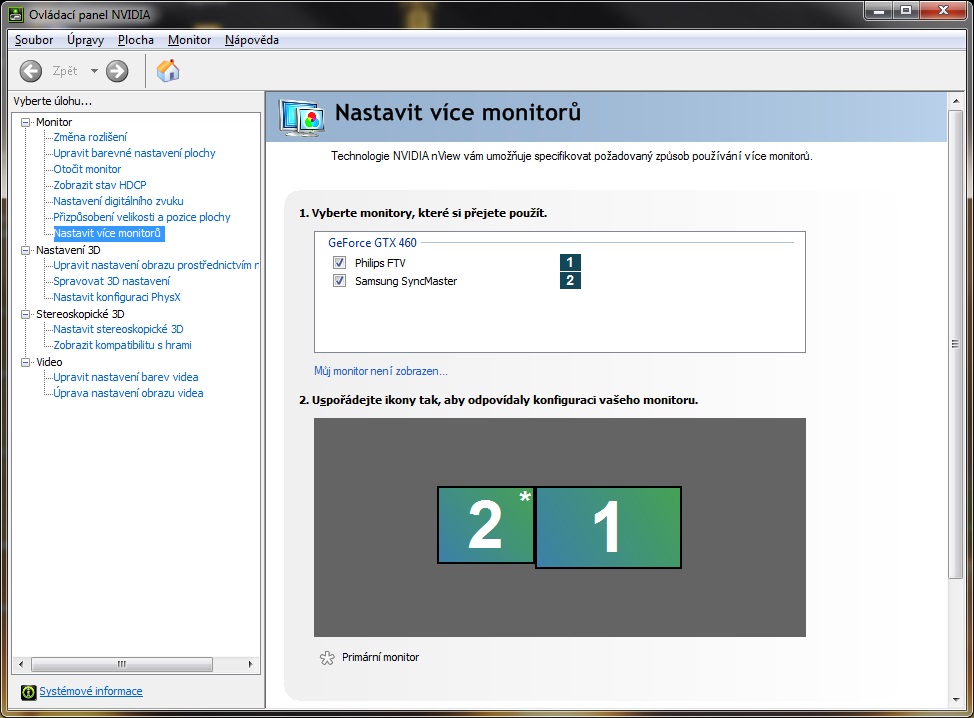This screenshot has height=718, width=974.
Task: Click the Systémové informace icon
Action: [28, 692]
